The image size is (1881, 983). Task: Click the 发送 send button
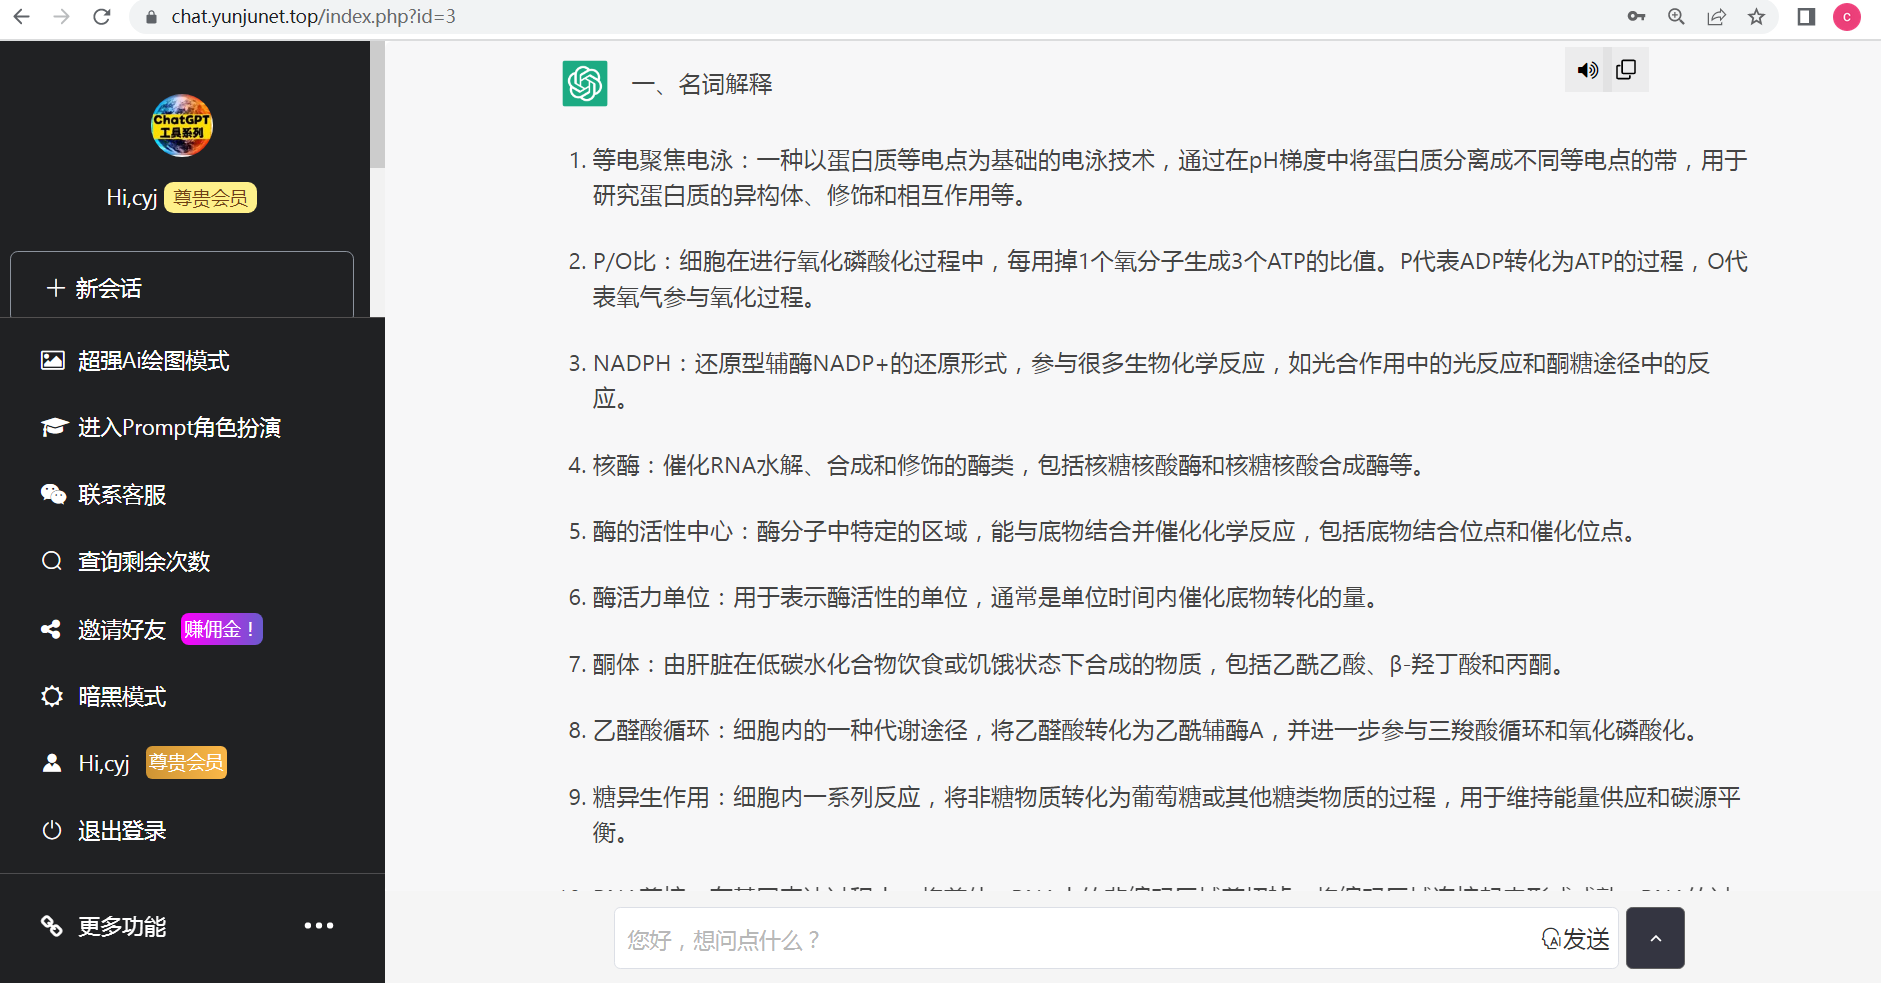tap(1576, 939)
